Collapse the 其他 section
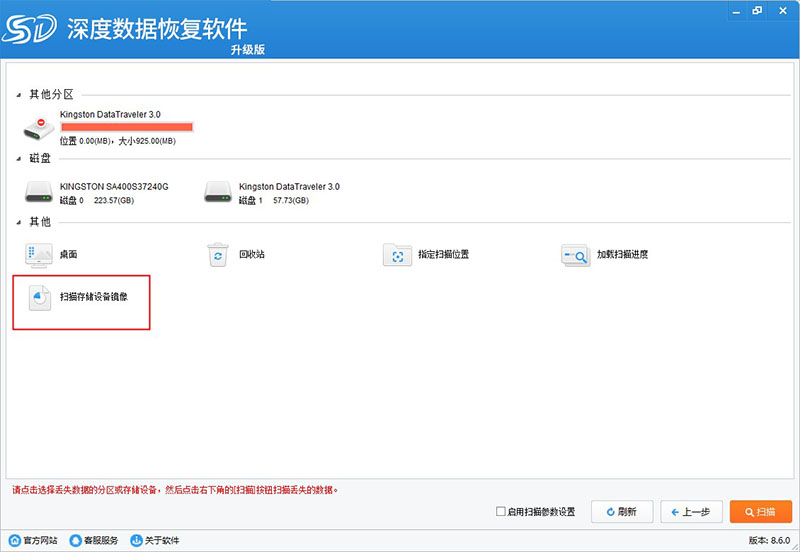Viewport: 800px width, 552px height. point(19,222)
